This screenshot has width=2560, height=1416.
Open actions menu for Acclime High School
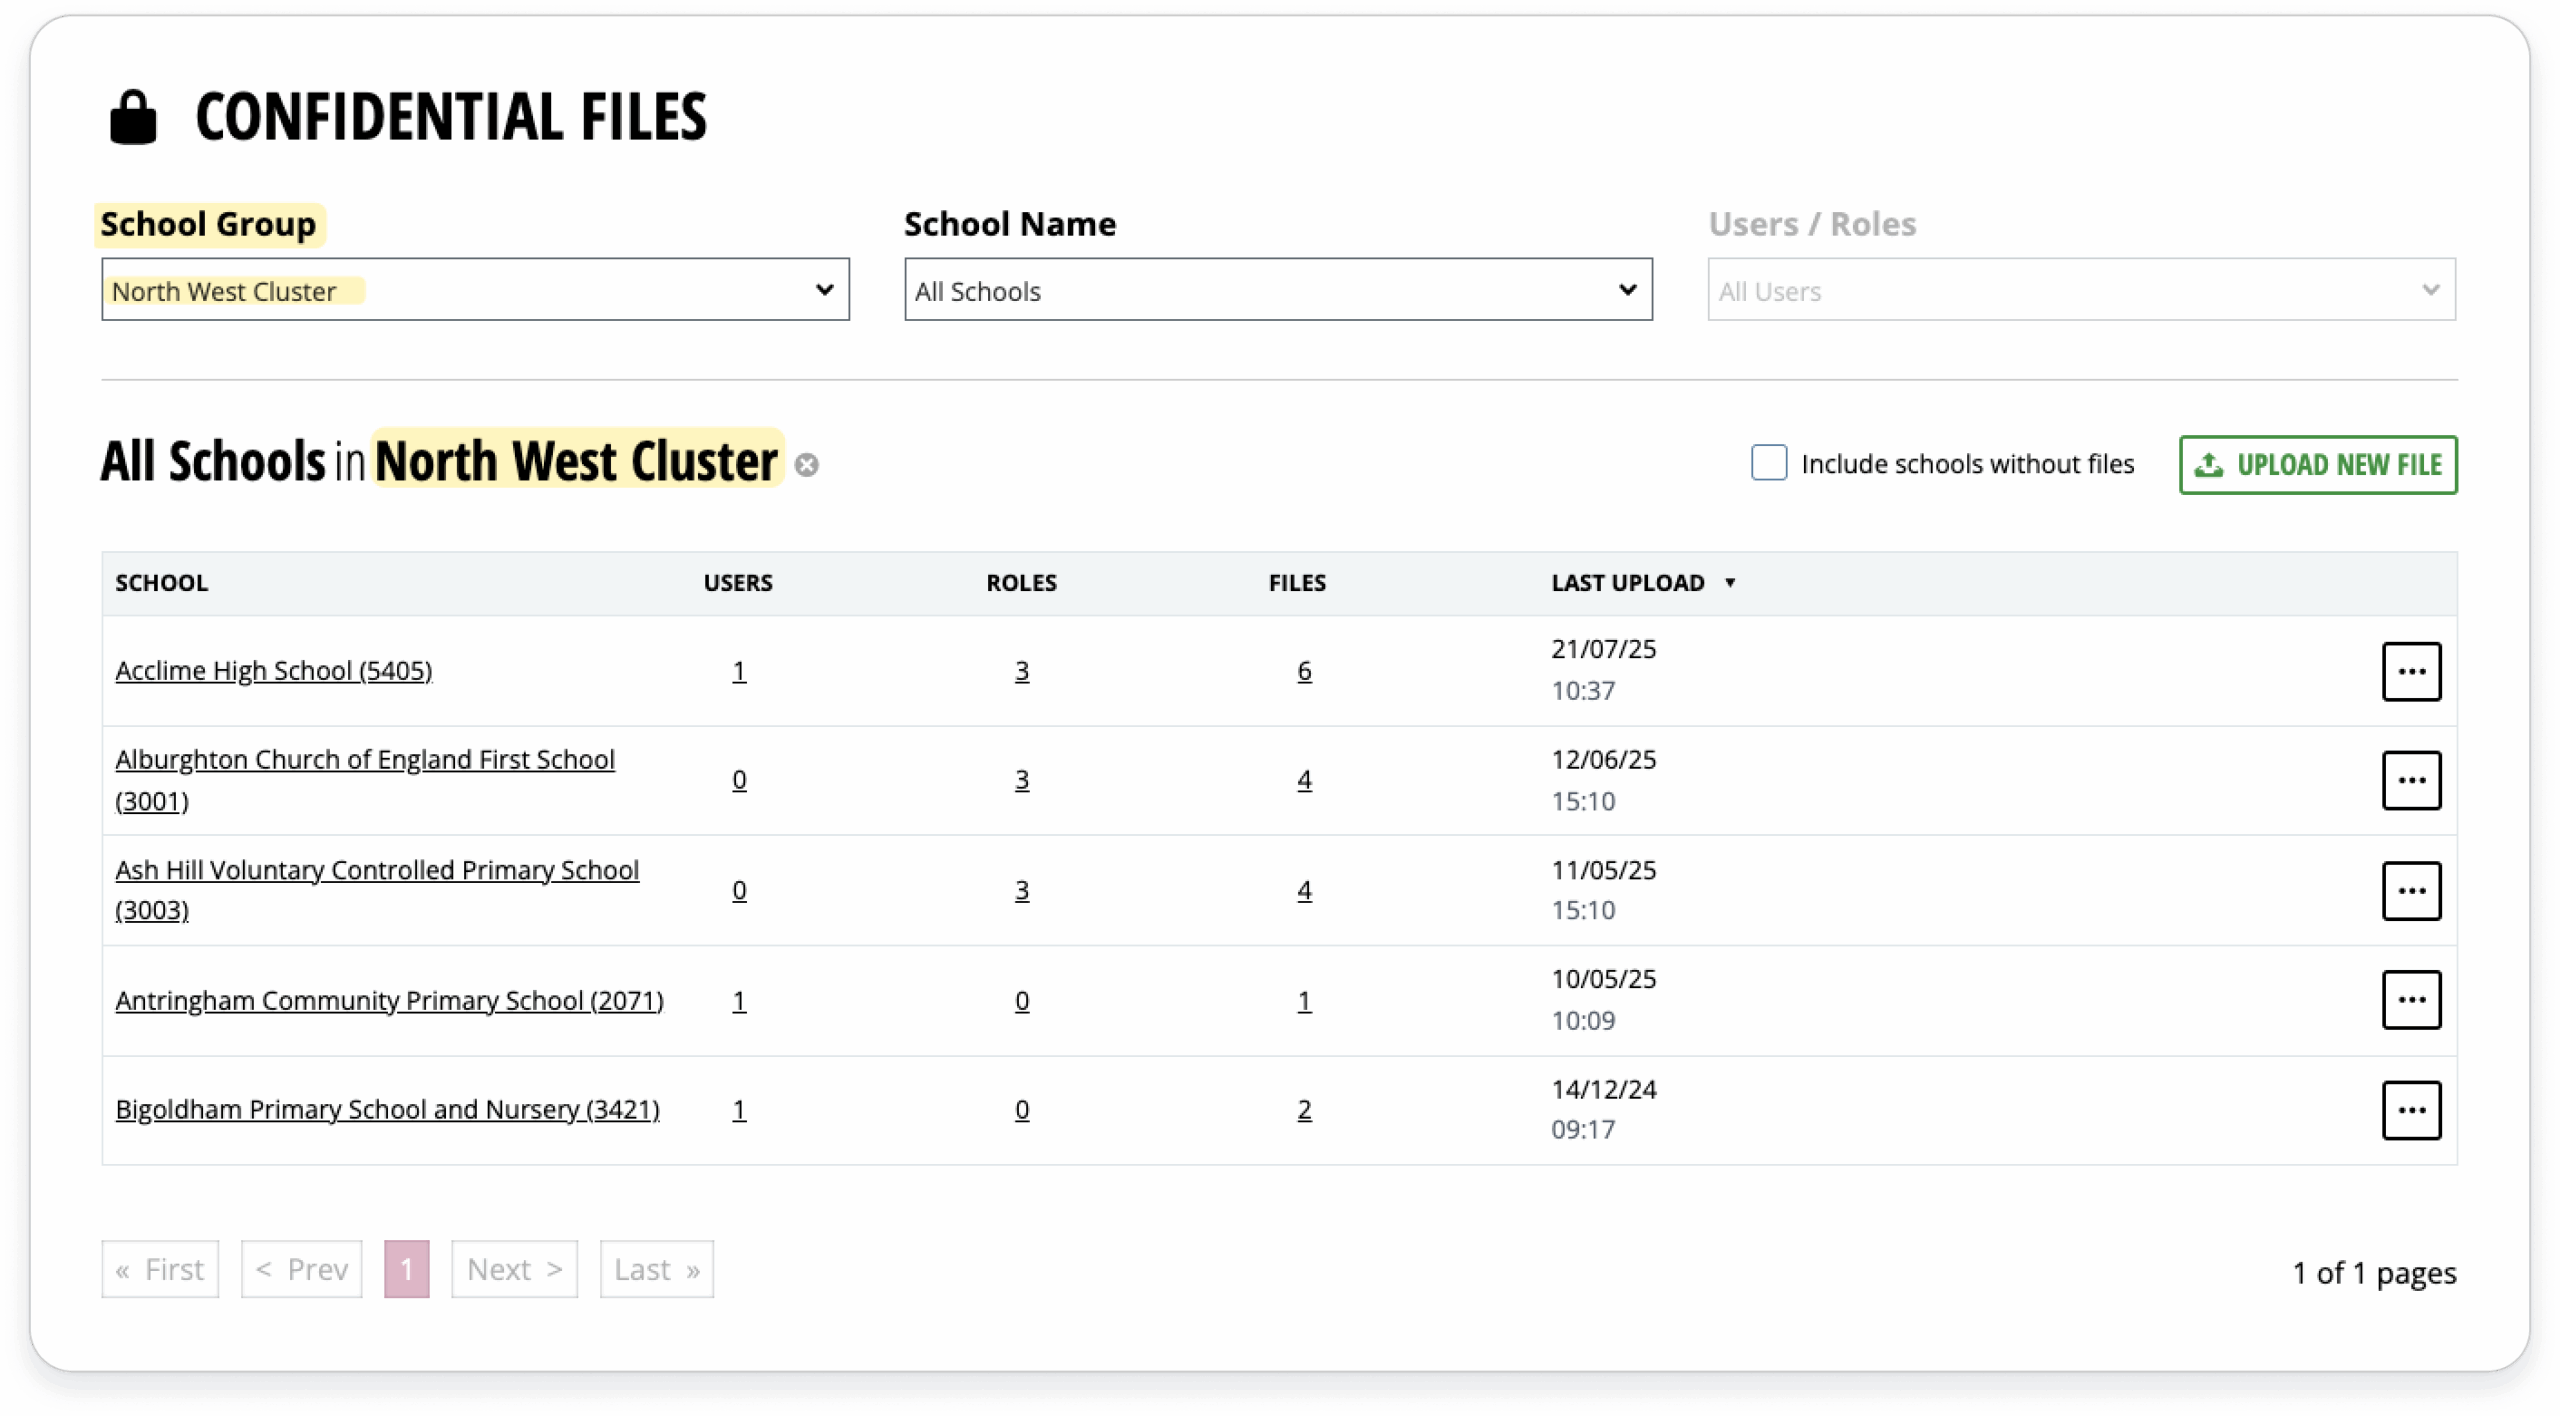coord(2410,671)
